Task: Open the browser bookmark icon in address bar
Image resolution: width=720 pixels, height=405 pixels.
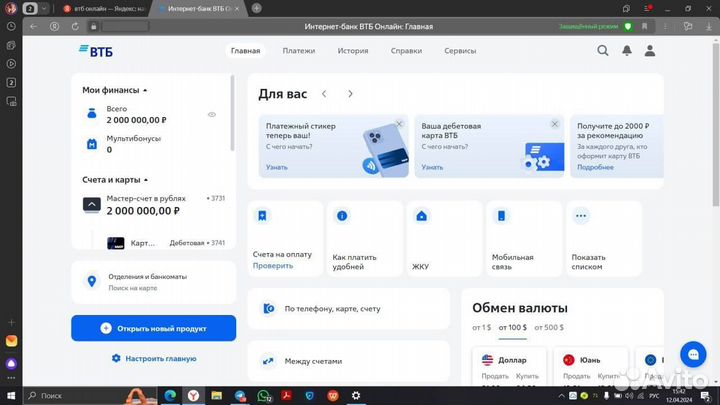Action: (x=645, y=27)
